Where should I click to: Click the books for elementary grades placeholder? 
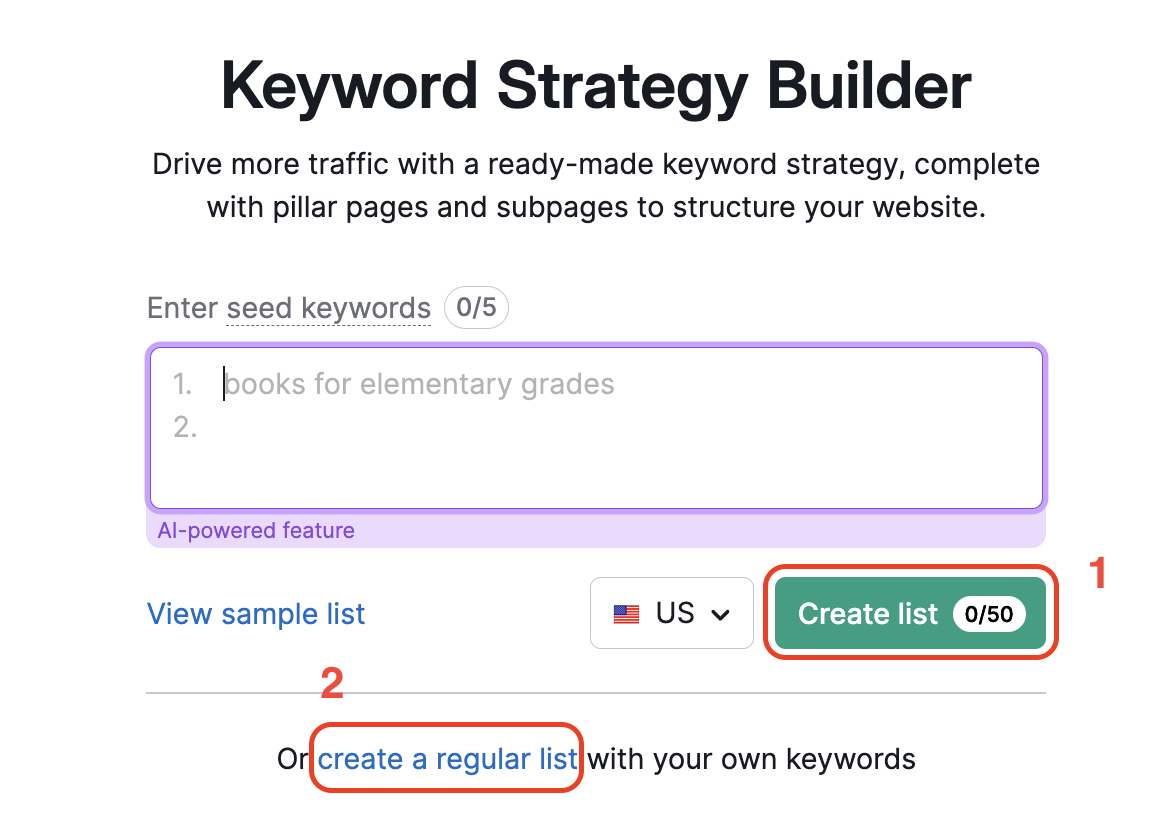point(419,383)
